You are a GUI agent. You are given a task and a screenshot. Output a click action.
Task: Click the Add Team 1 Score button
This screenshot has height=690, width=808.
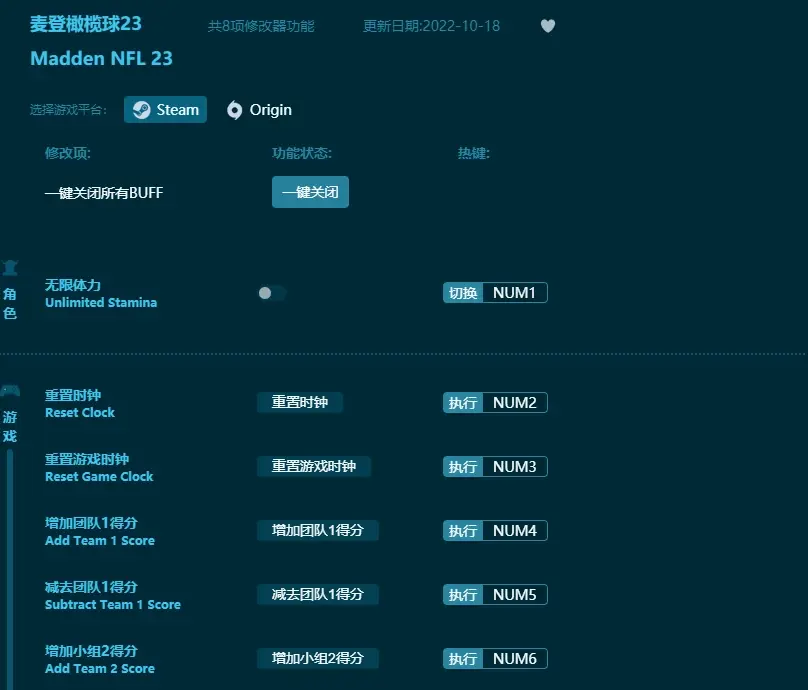click(316, 530)
